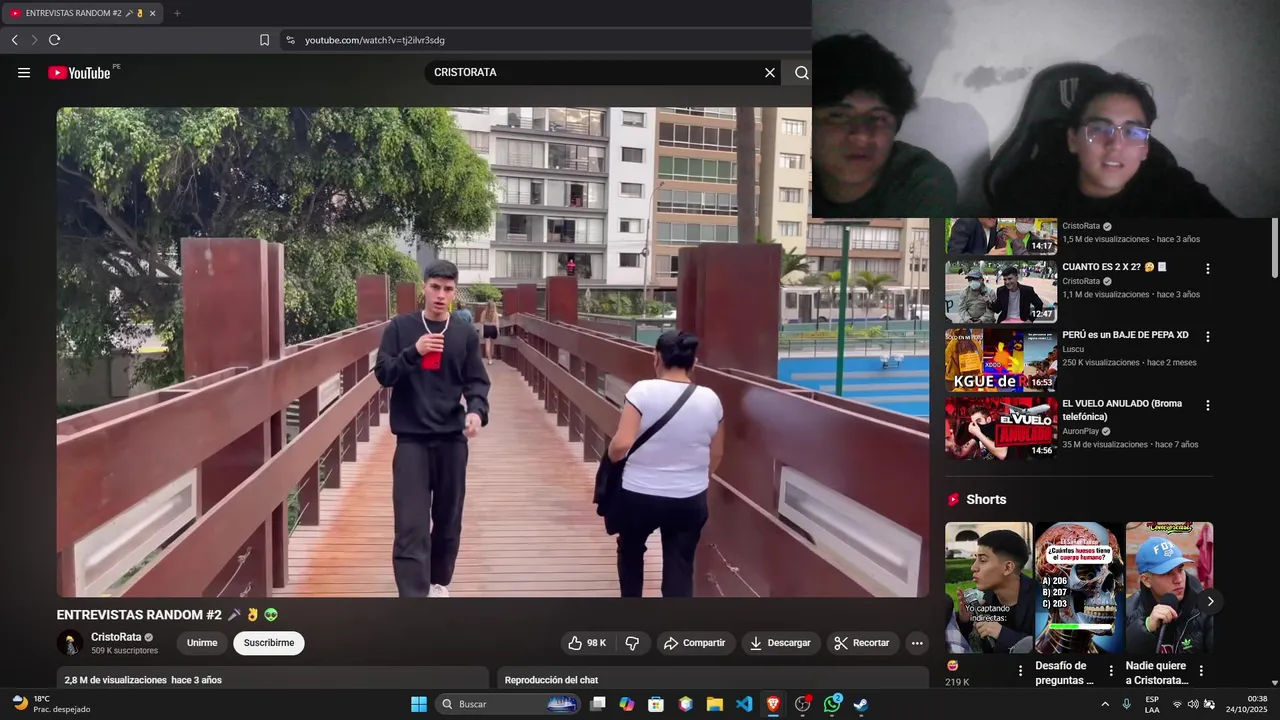This screenshot has width=1280, height=720.
Task: Click the Unirme join button
Action: (202, 643)
